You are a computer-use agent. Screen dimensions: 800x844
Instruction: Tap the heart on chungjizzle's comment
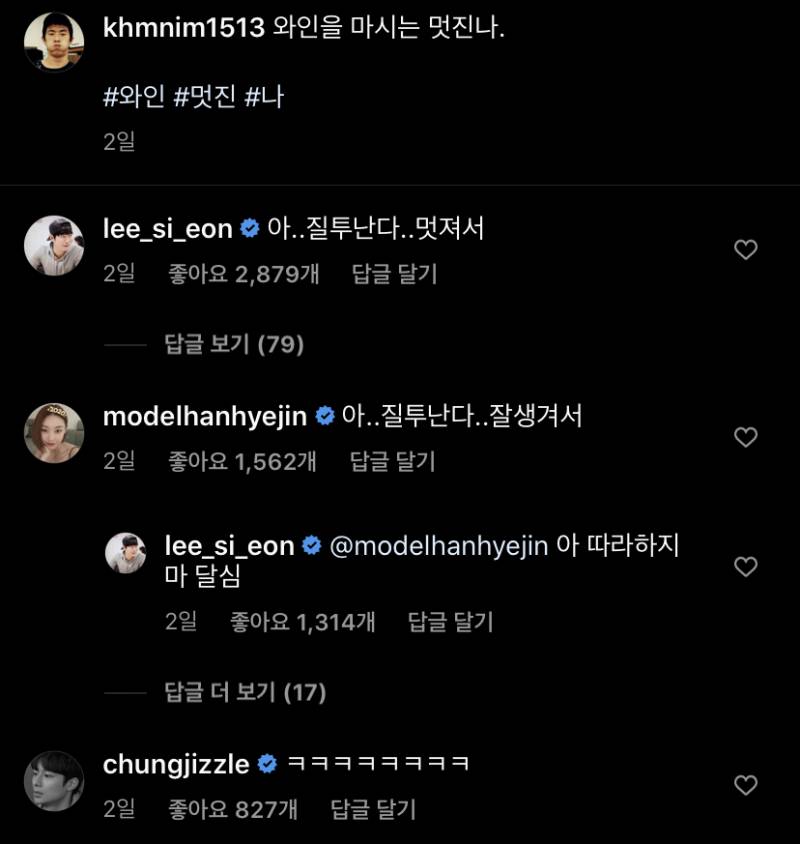click(x=746, y=786)
